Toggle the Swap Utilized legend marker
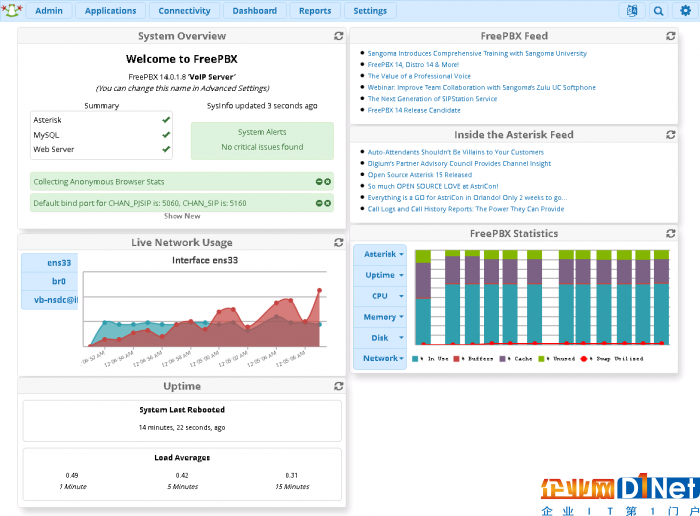The height and width of the screenshot is (516, 700). click(583, 359)
